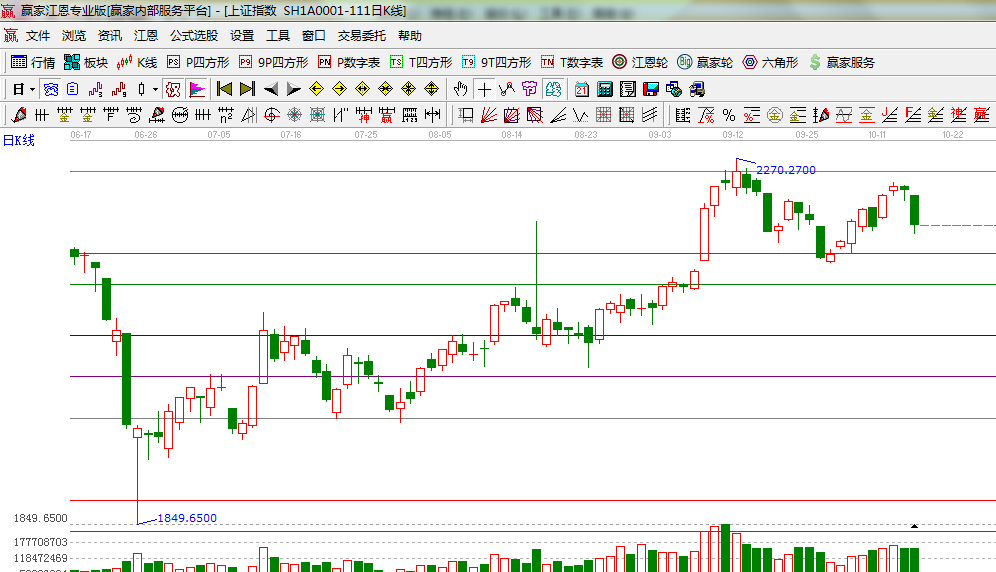Click the calculator icon in the toolbar

[x=604, y=89]
